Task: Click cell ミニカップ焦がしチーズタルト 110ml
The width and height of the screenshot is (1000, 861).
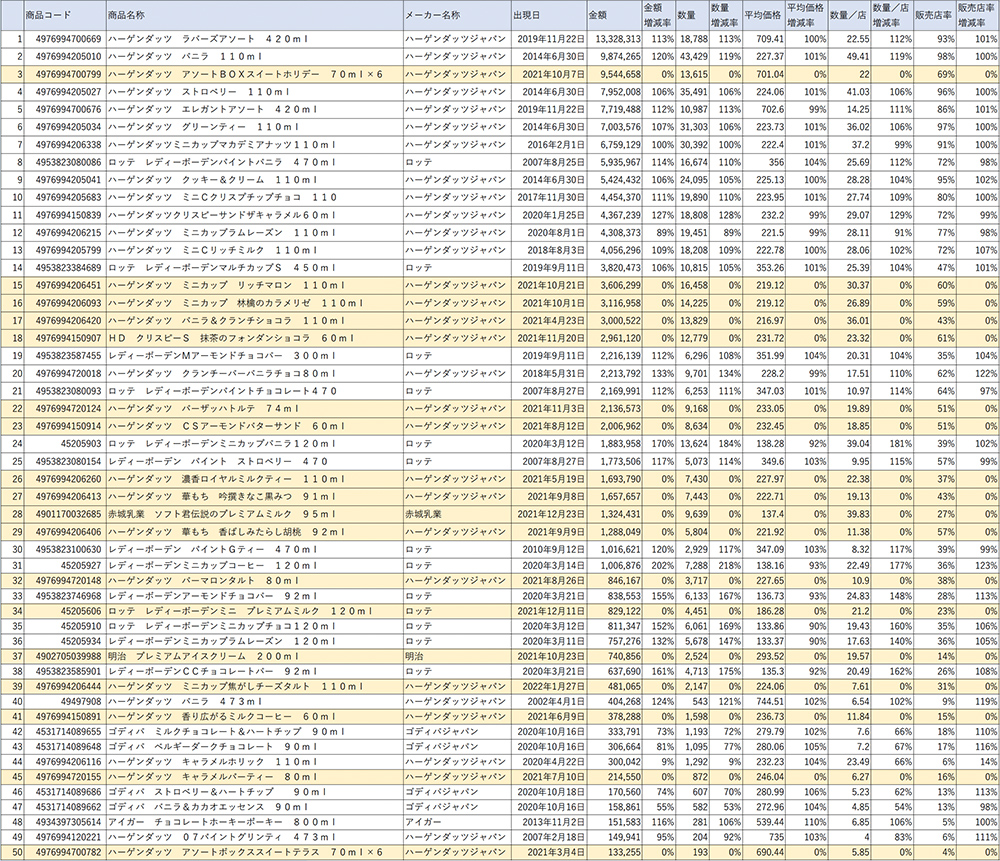Action: (x=254, y=686)
